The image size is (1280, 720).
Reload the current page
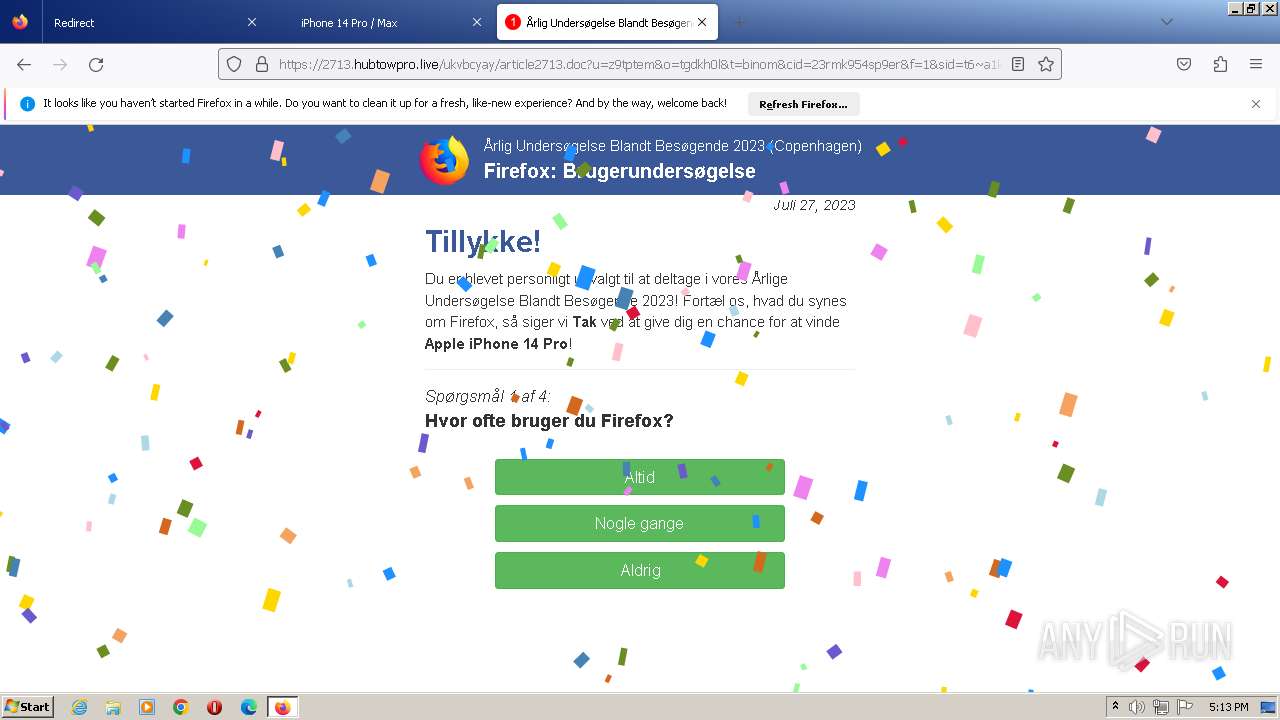click(x=96, y=64)
